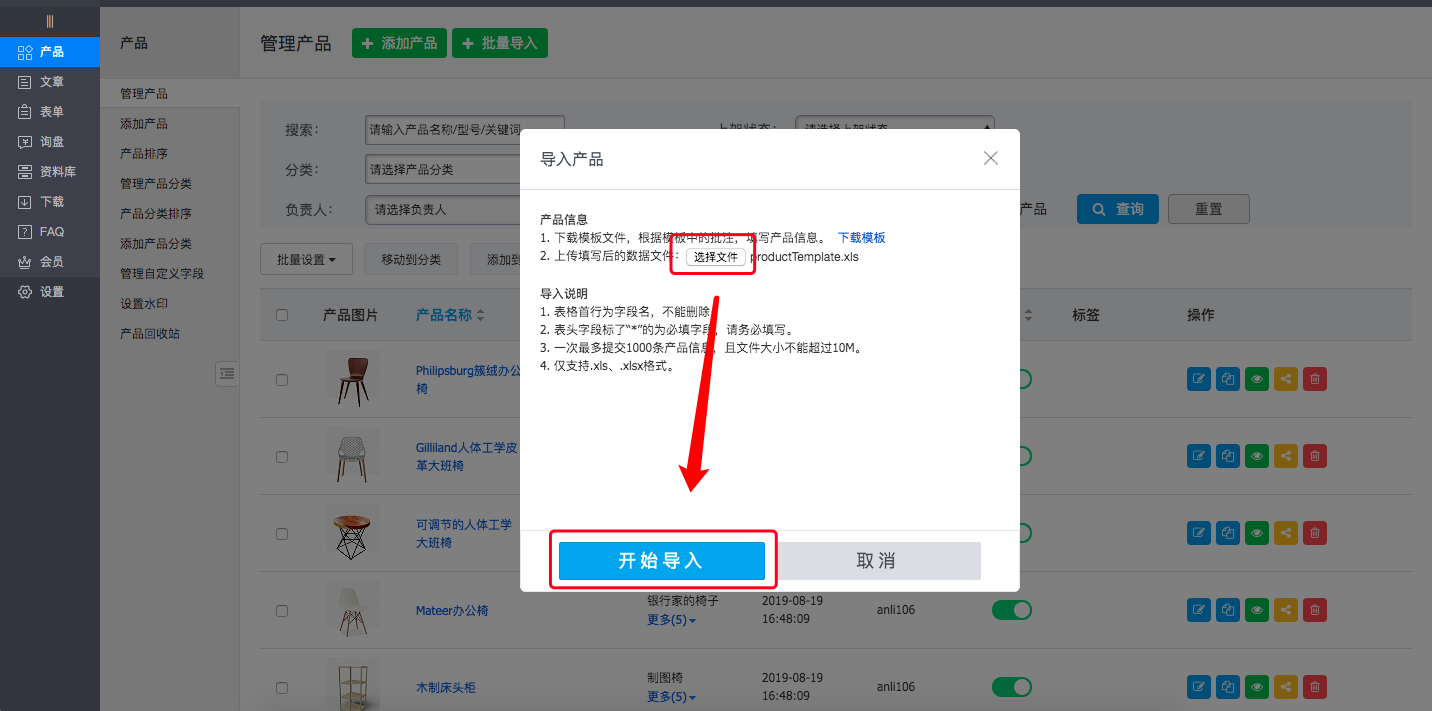Click the 开始导入 button to start importing
1432x711 pixels.
[x=662, y=560]
